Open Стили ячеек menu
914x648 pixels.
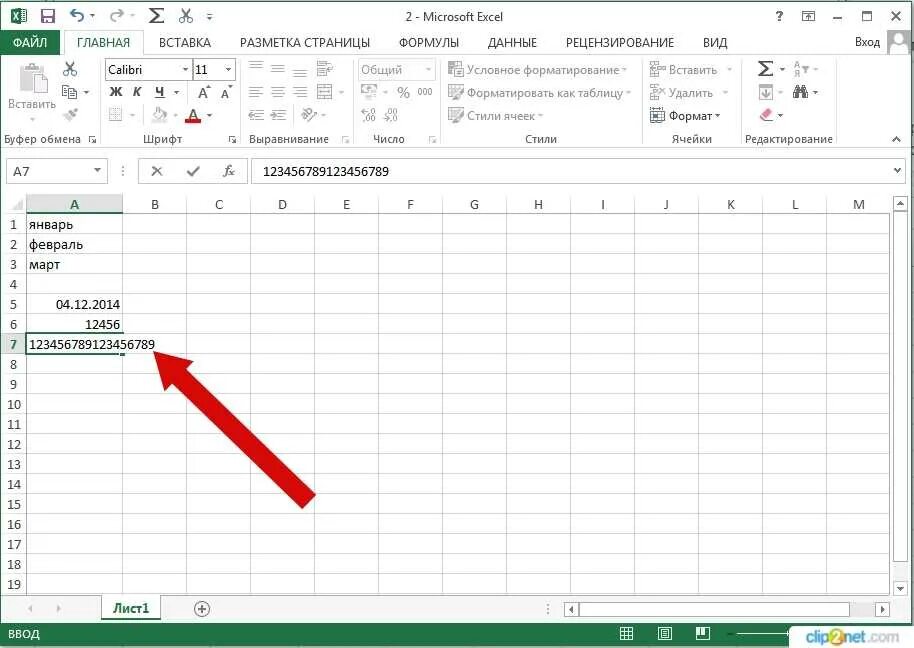coord(495,115)
